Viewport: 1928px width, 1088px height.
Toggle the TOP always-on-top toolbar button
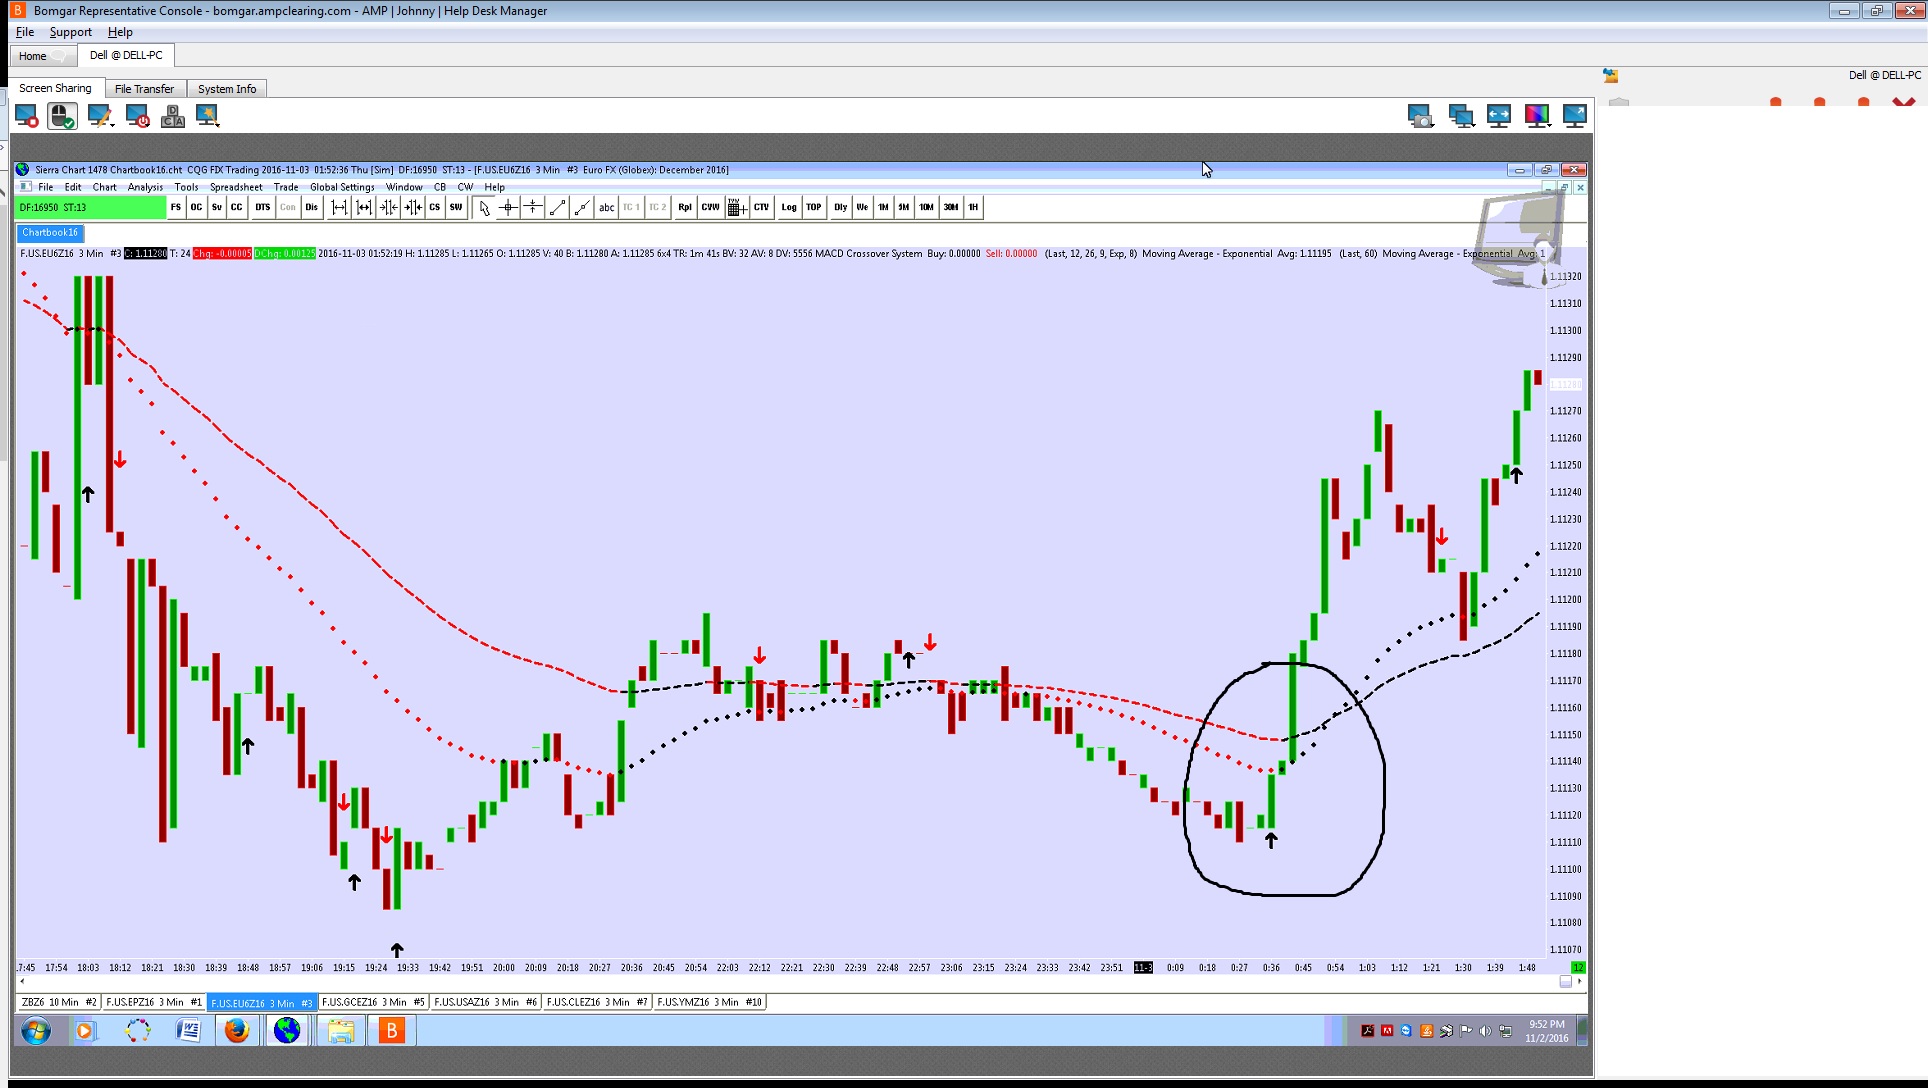point(814,207)
